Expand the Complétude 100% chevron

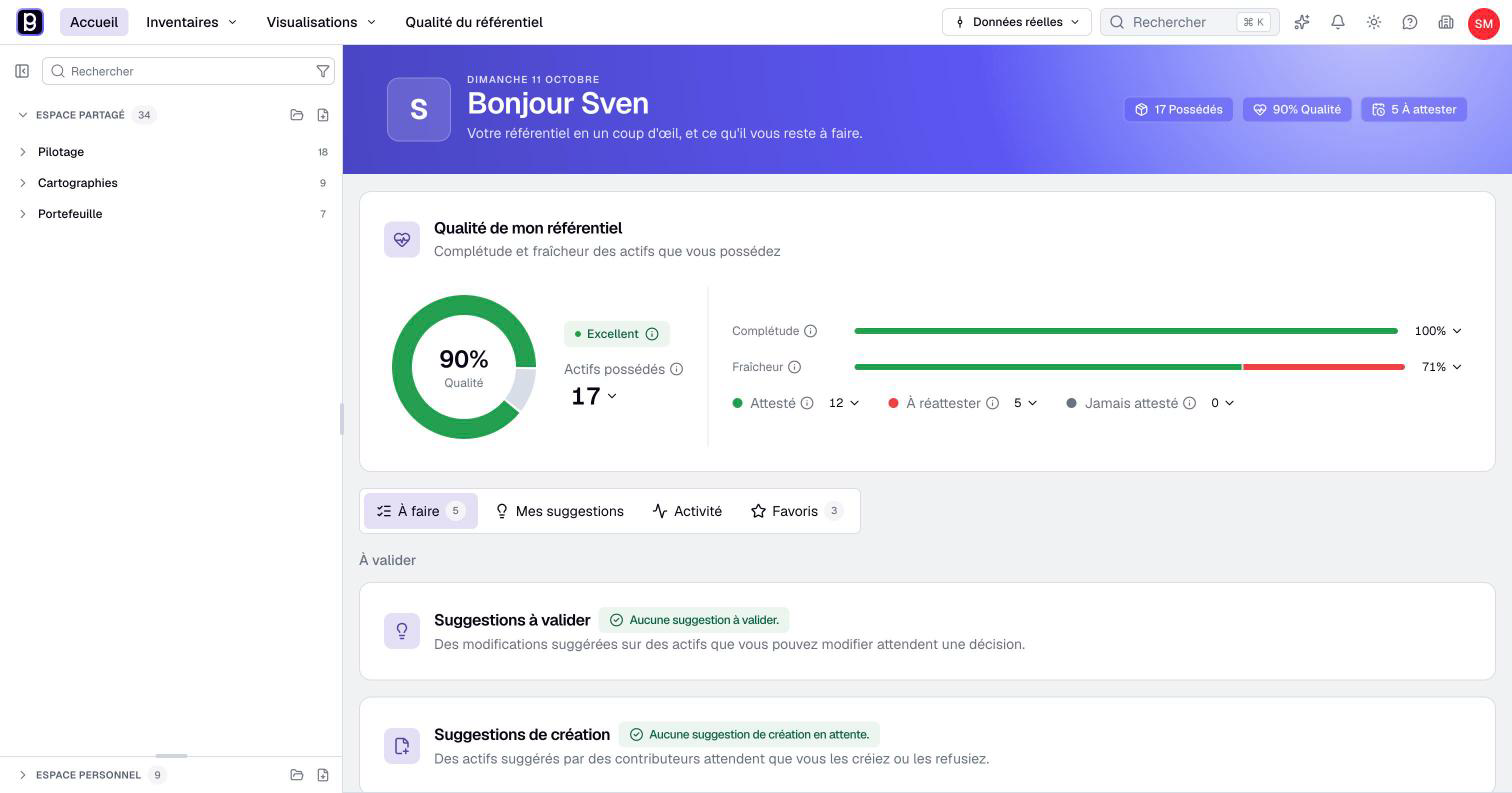coord(1457,331)
